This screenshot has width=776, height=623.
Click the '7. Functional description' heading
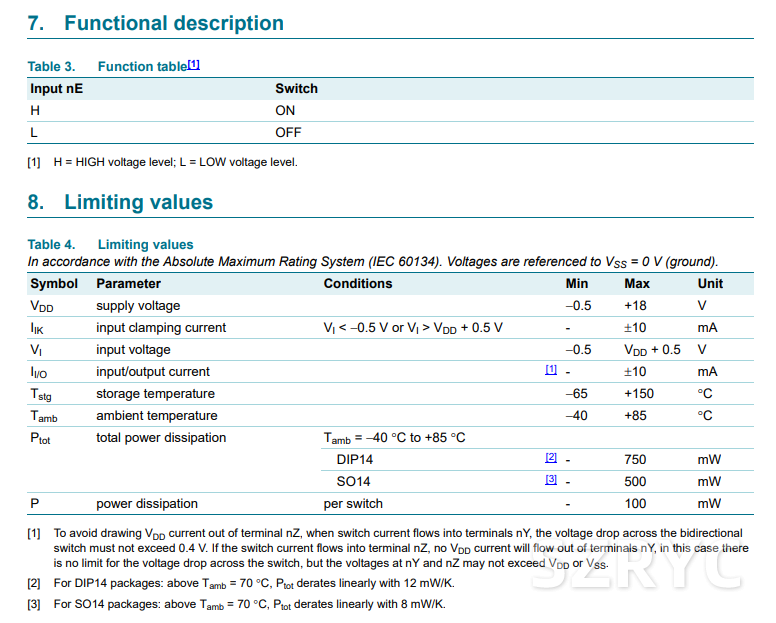[155, 23]
